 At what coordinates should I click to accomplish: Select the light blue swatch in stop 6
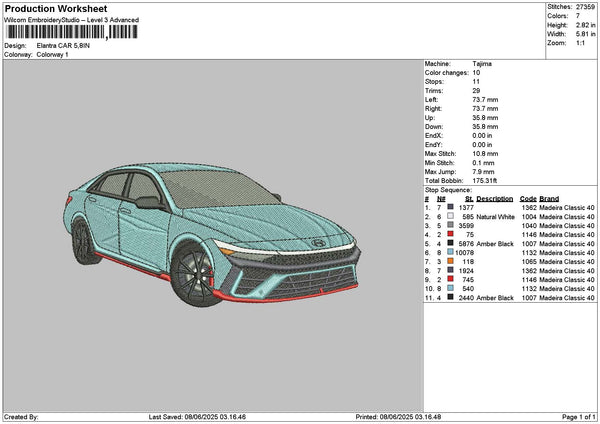pyautogui.click(x=451, y=252)
